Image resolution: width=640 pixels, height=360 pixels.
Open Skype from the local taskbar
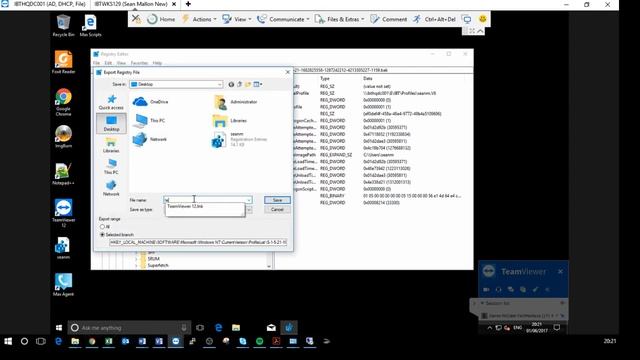tap(243, 341)
